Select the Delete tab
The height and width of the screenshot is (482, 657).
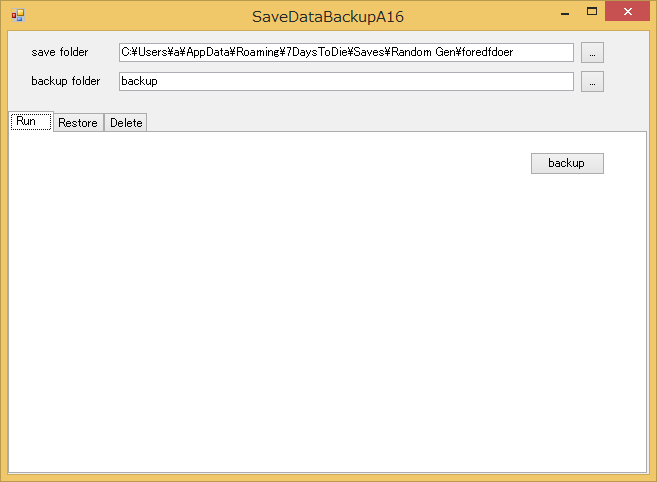pyautogui.click(x=126, y=123)
